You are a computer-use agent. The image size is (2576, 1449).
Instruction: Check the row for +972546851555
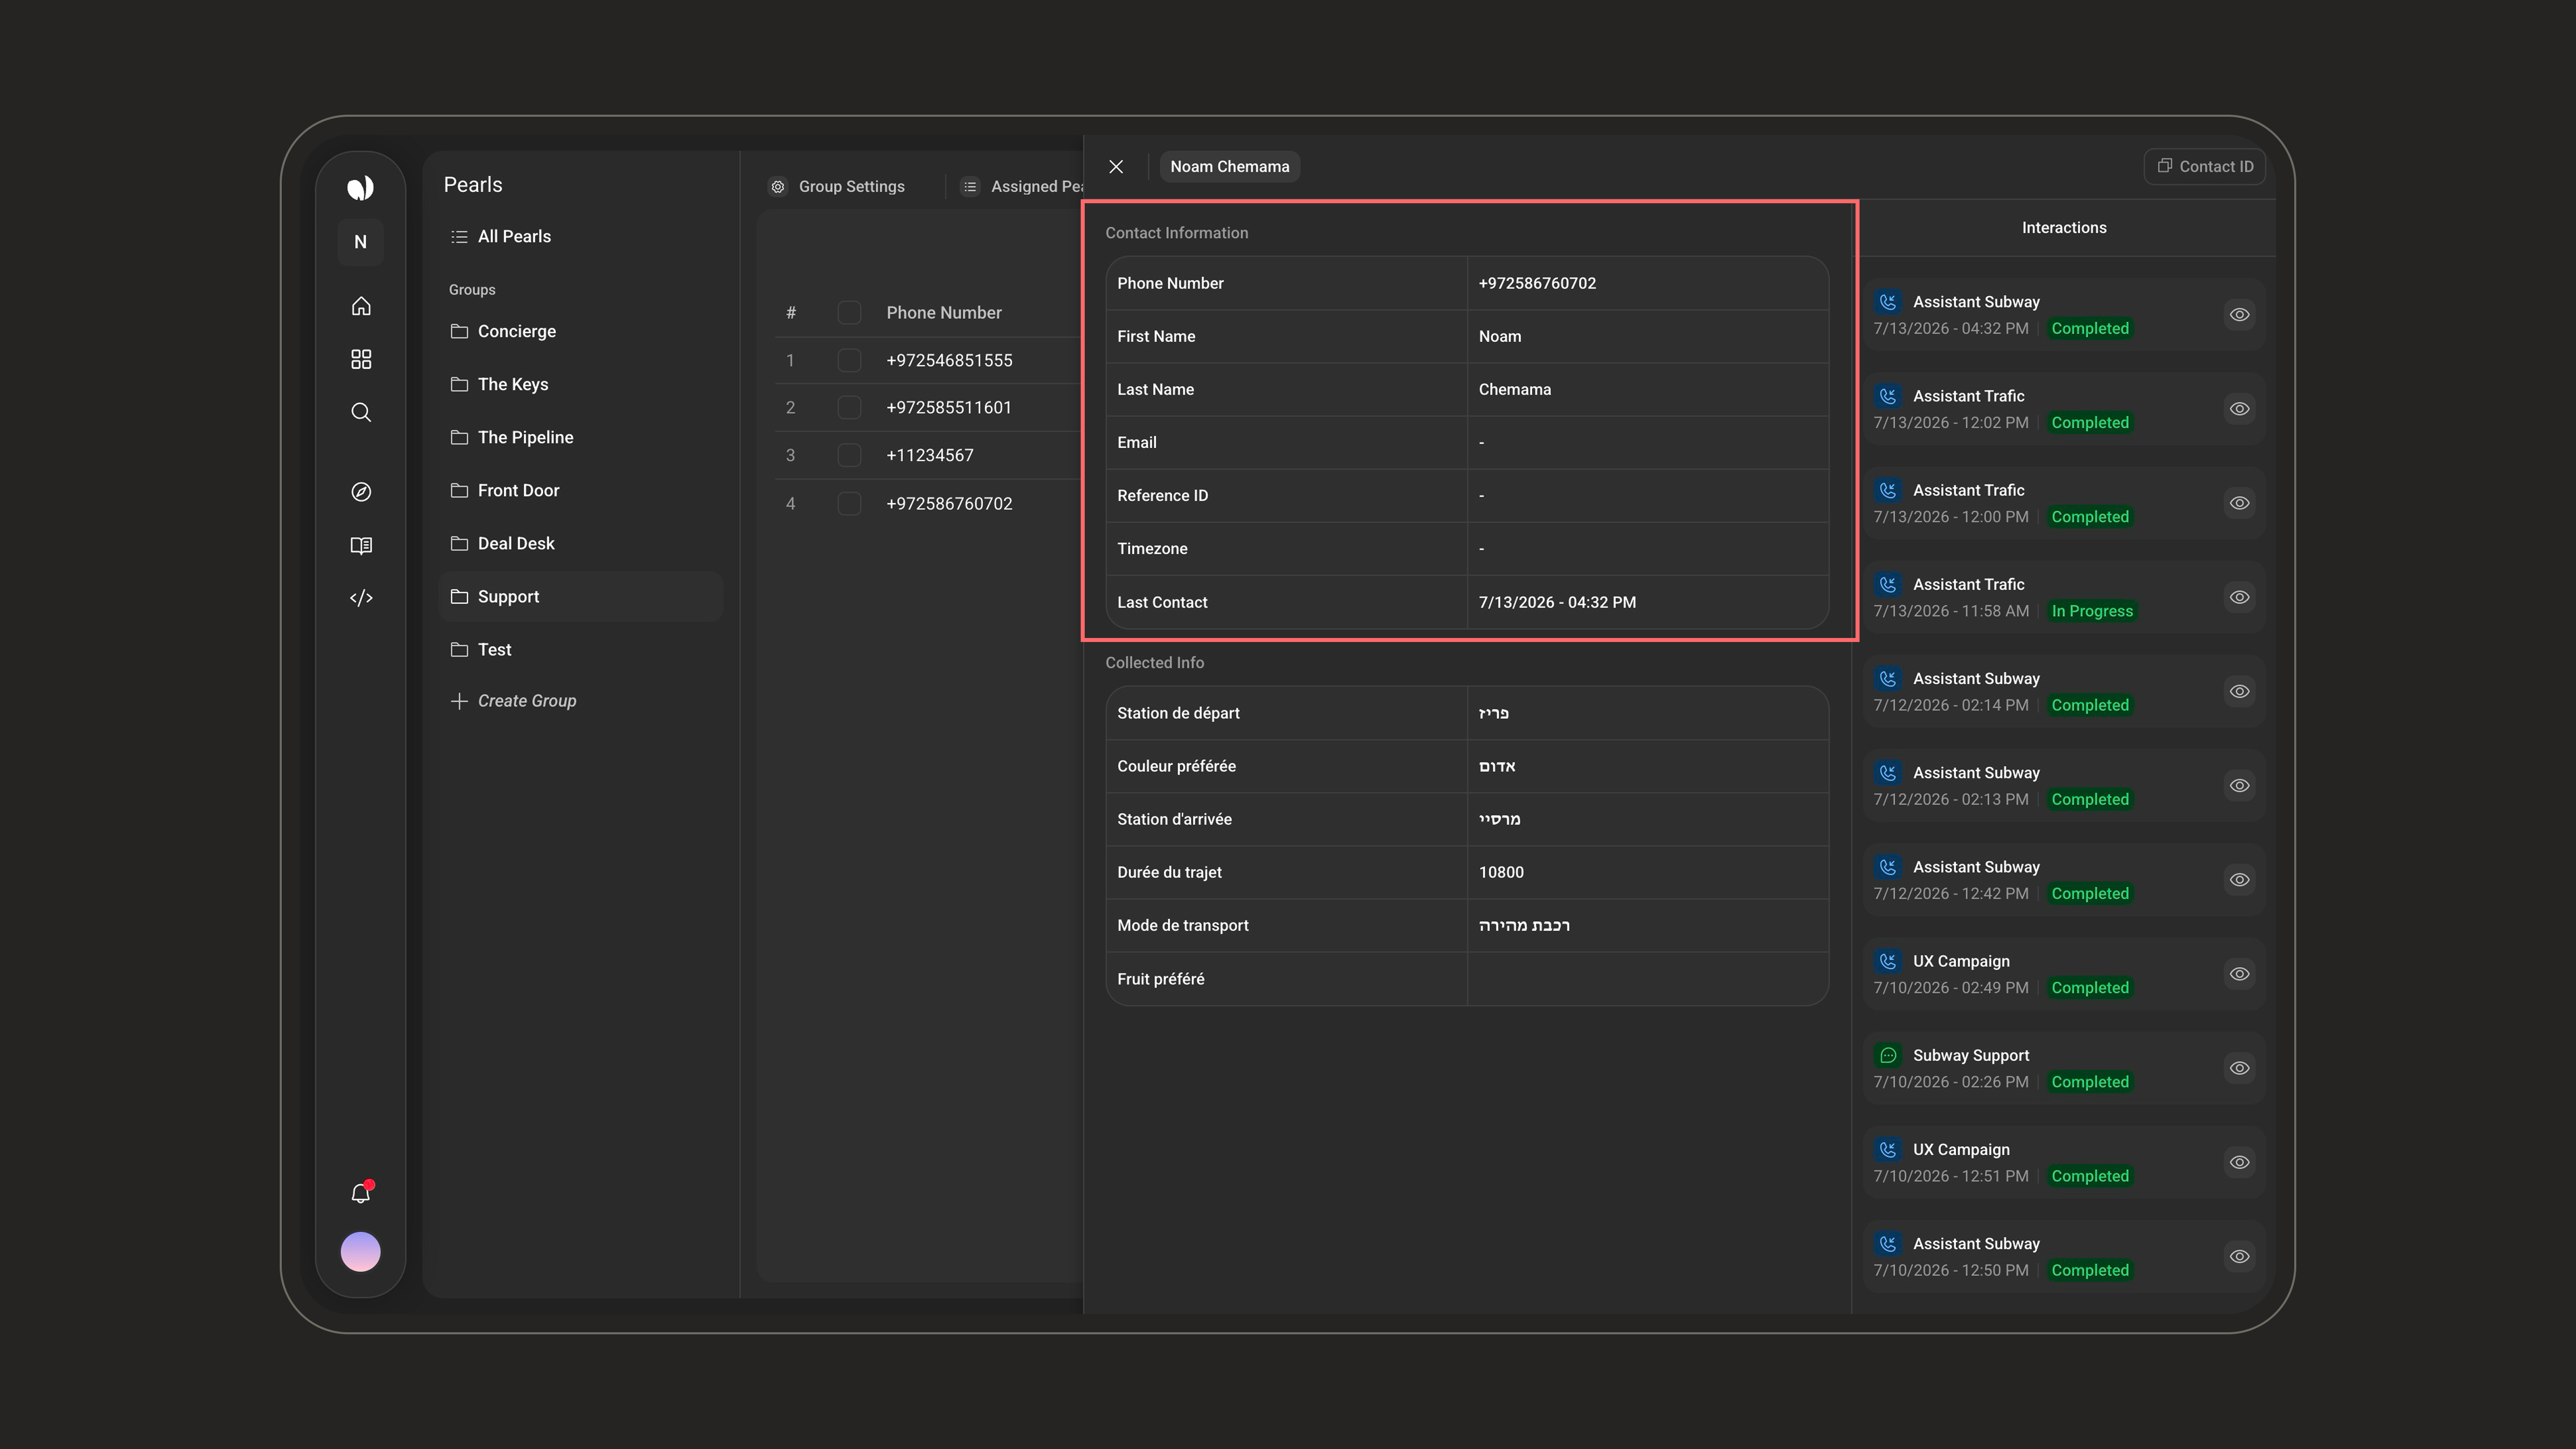849,360
